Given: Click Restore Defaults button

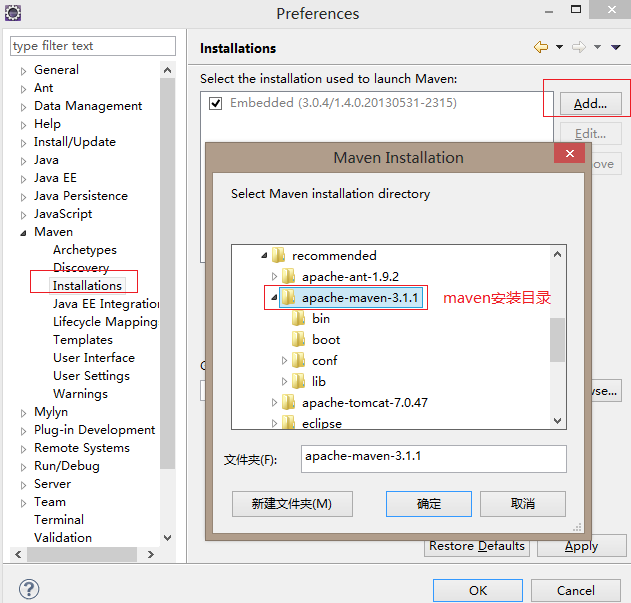Looking at the screenshot, I should point(477,546).
